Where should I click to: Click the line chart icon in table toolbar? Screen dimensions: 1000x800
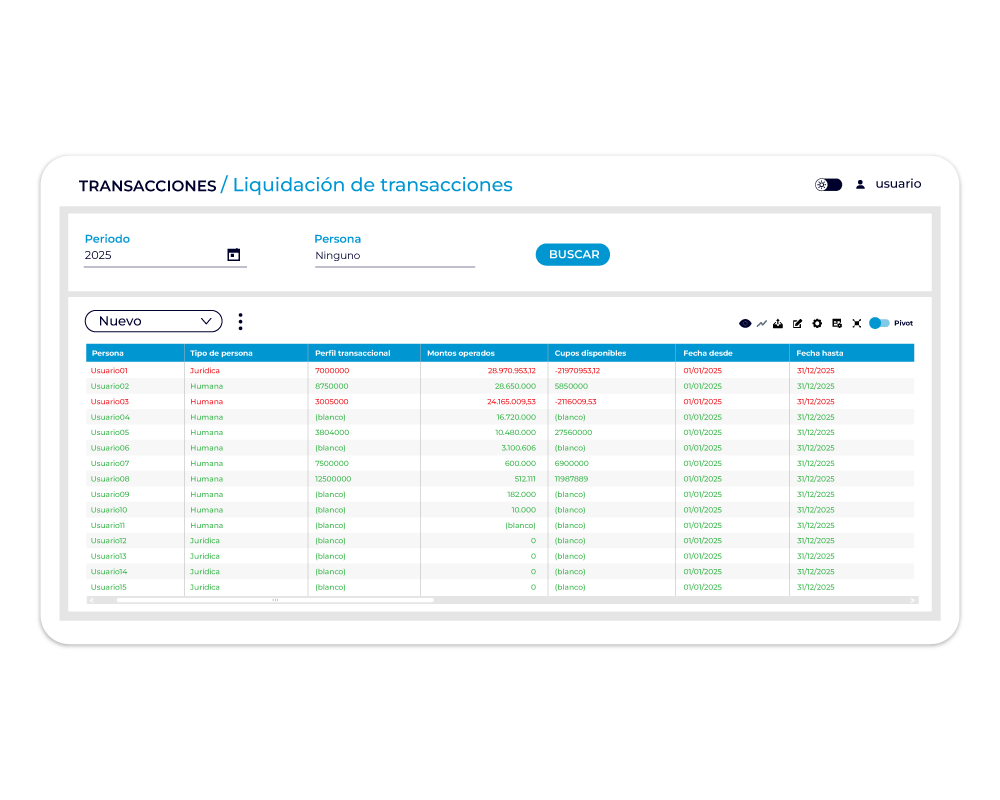pyautogui.click(x=761, y=323)
